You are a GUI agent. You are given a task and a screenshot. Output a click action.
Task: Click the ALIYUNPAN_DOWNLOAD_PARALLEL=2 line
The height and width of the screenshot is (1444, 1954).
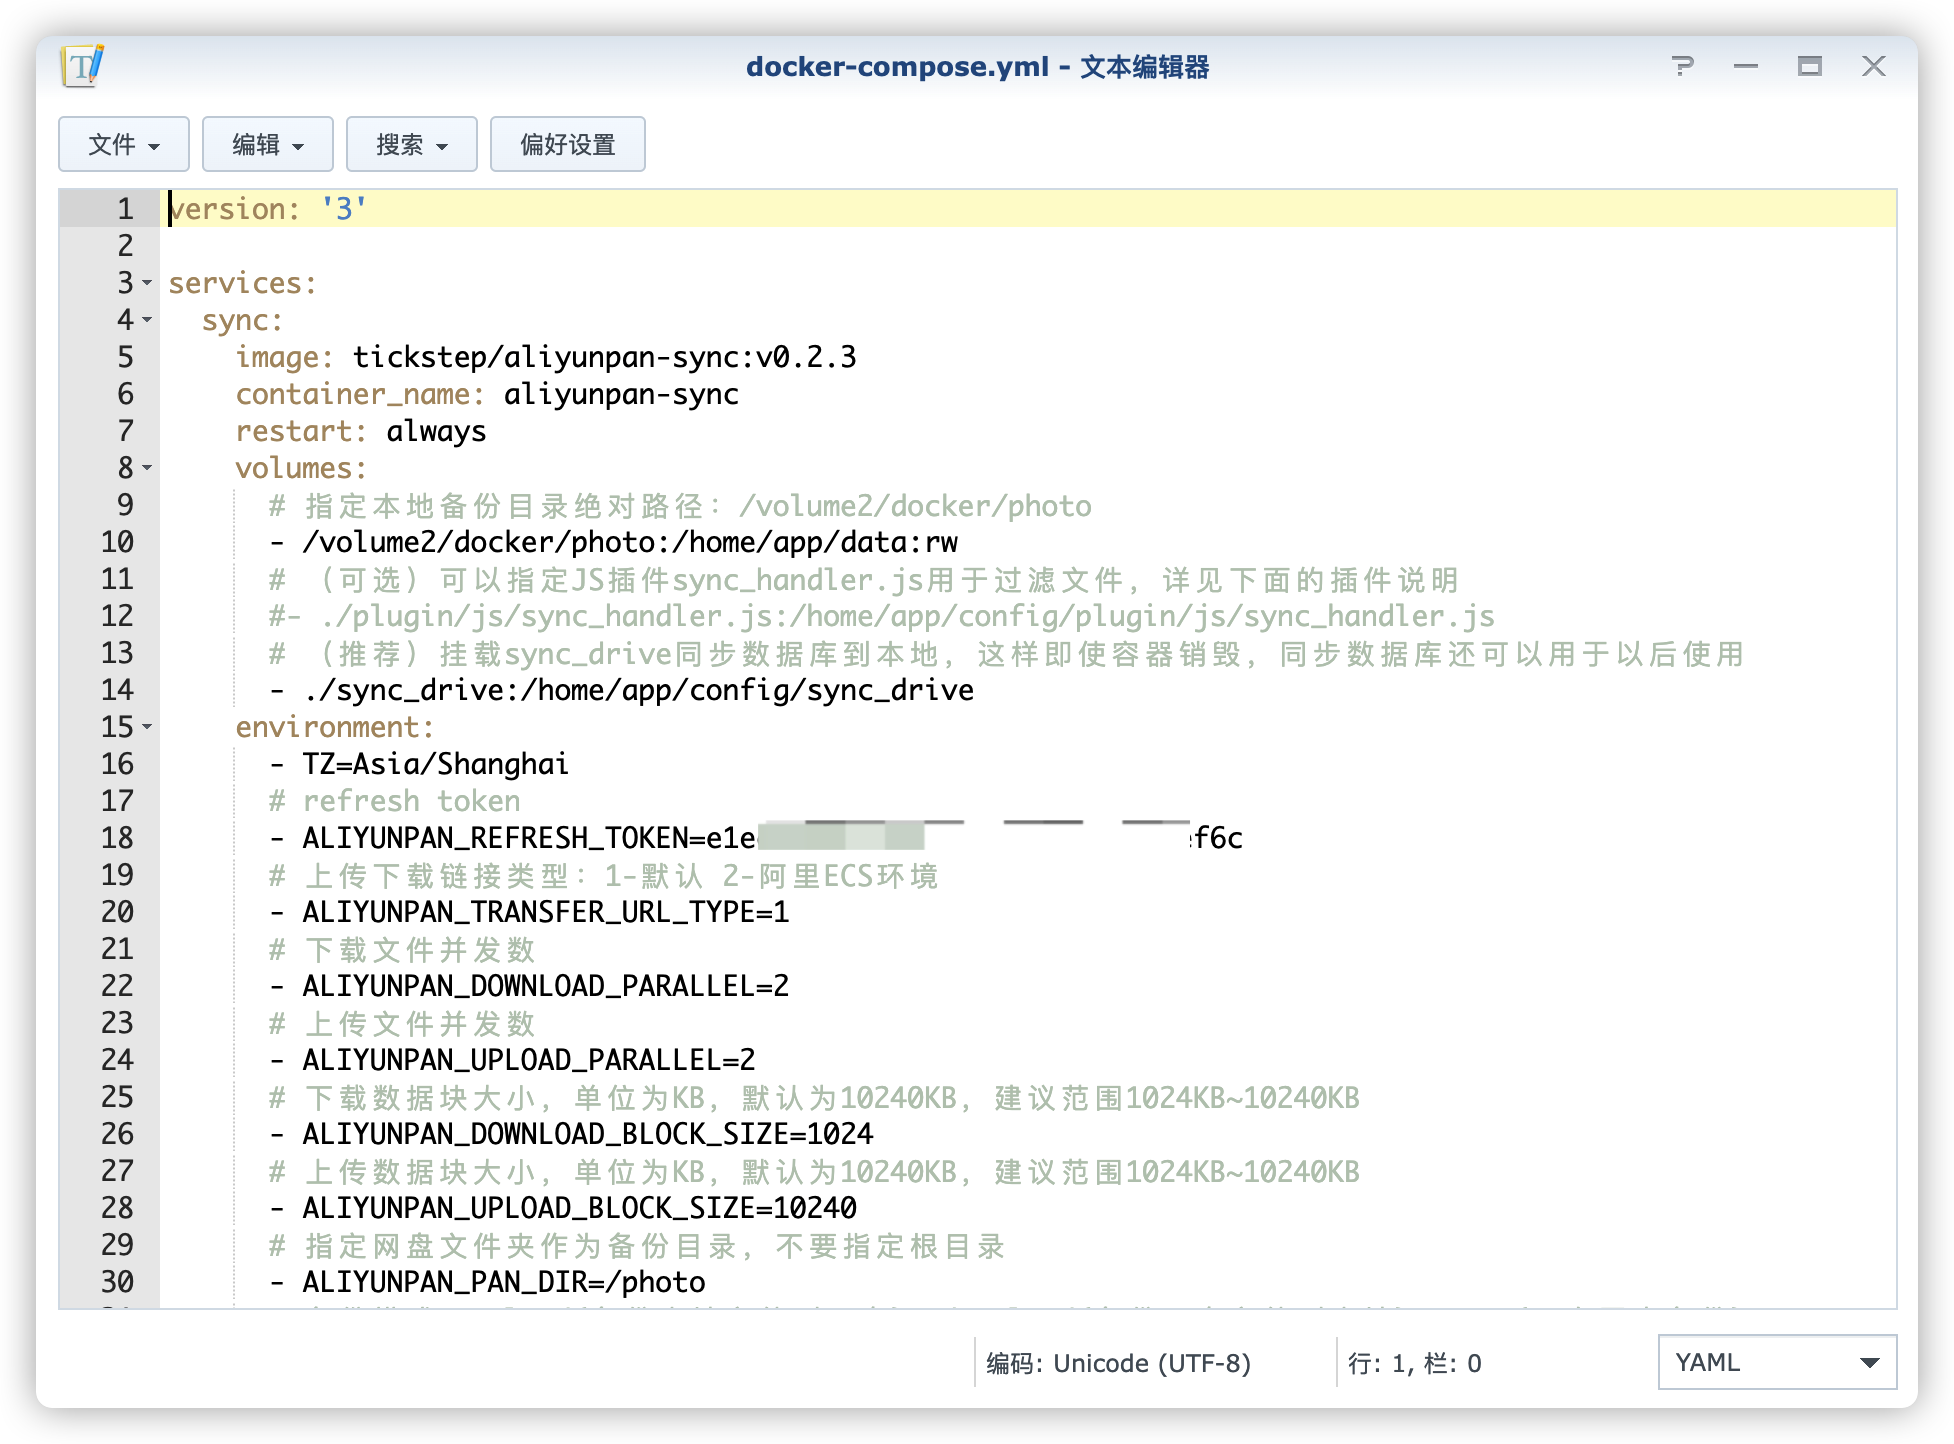coord(530,986)
